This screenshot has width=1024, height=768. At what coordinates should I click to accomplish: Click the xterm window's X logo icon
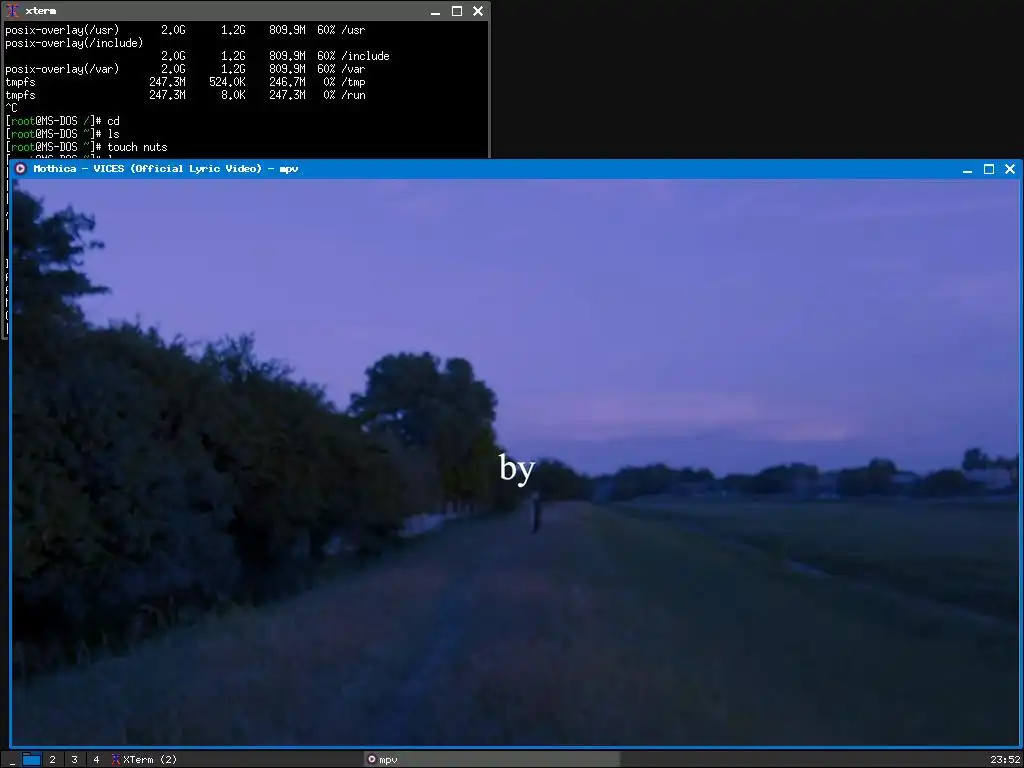click(x=12, y=10)
